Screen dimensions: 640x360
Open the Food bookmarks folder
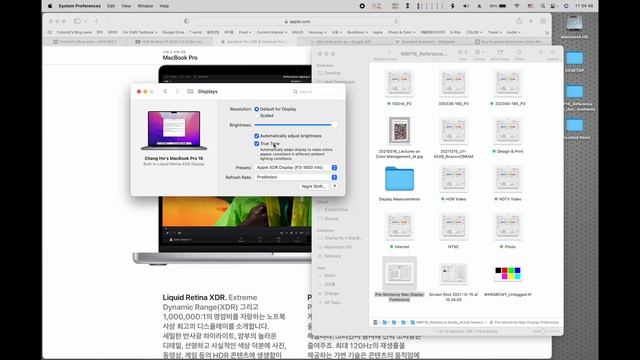pyautogui.click(x=245, y=32)
